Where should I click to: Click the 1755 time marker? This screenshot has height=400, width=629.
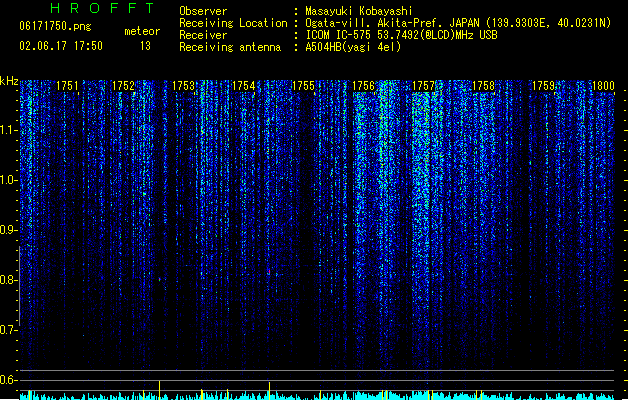tap(303, 86)
